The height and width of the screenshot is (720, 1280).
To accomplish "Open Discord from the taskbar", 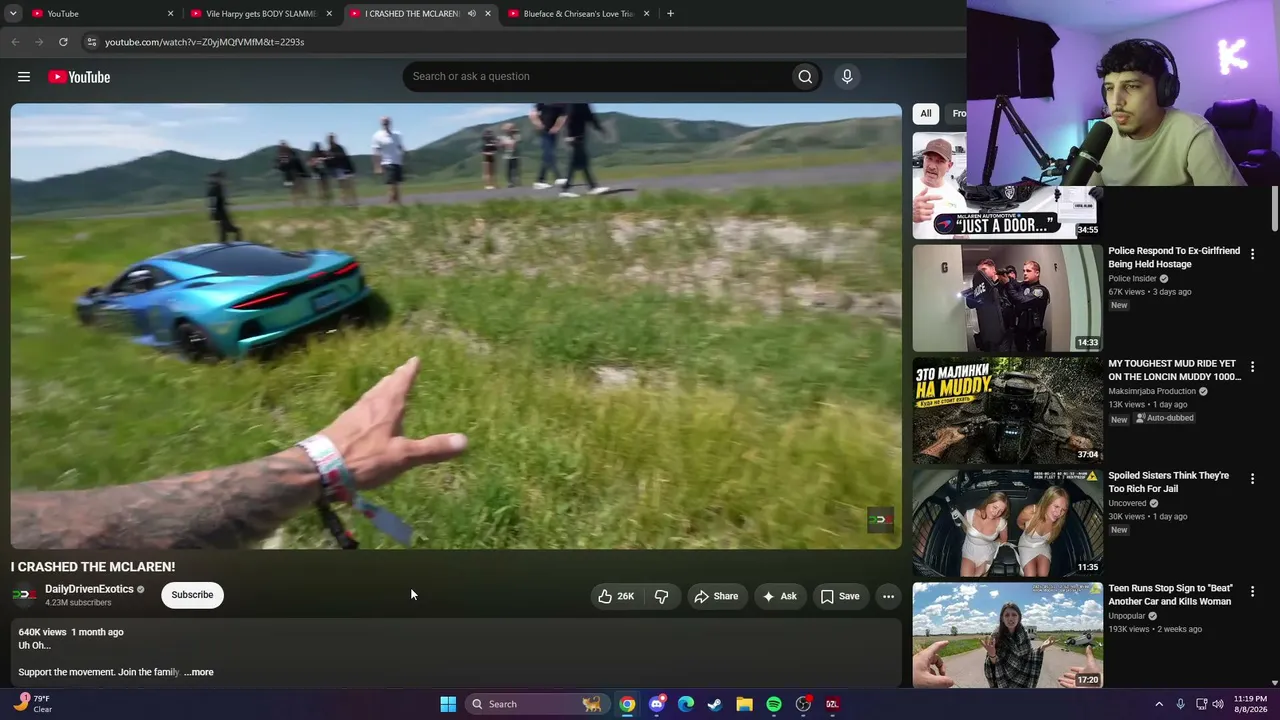I will point(656,704).
